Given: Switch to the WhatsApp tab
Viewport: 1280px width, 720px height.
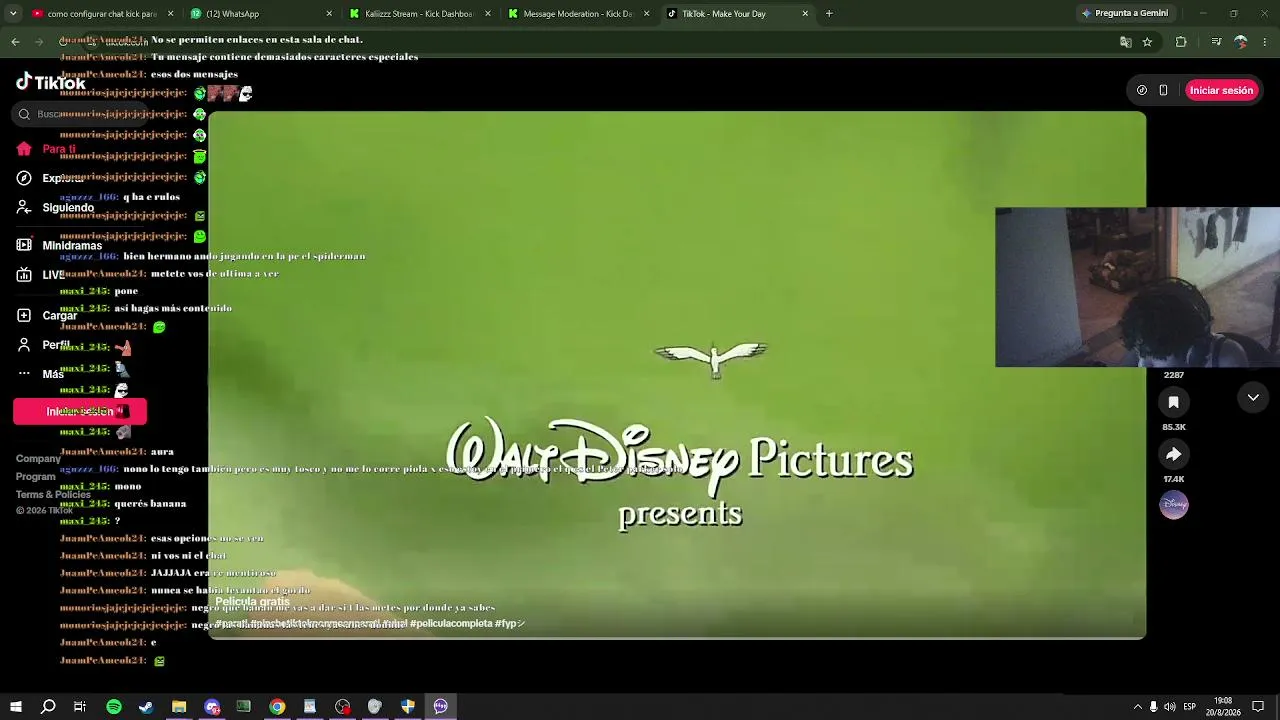Looking at the screenshot, I should (260, 14).
